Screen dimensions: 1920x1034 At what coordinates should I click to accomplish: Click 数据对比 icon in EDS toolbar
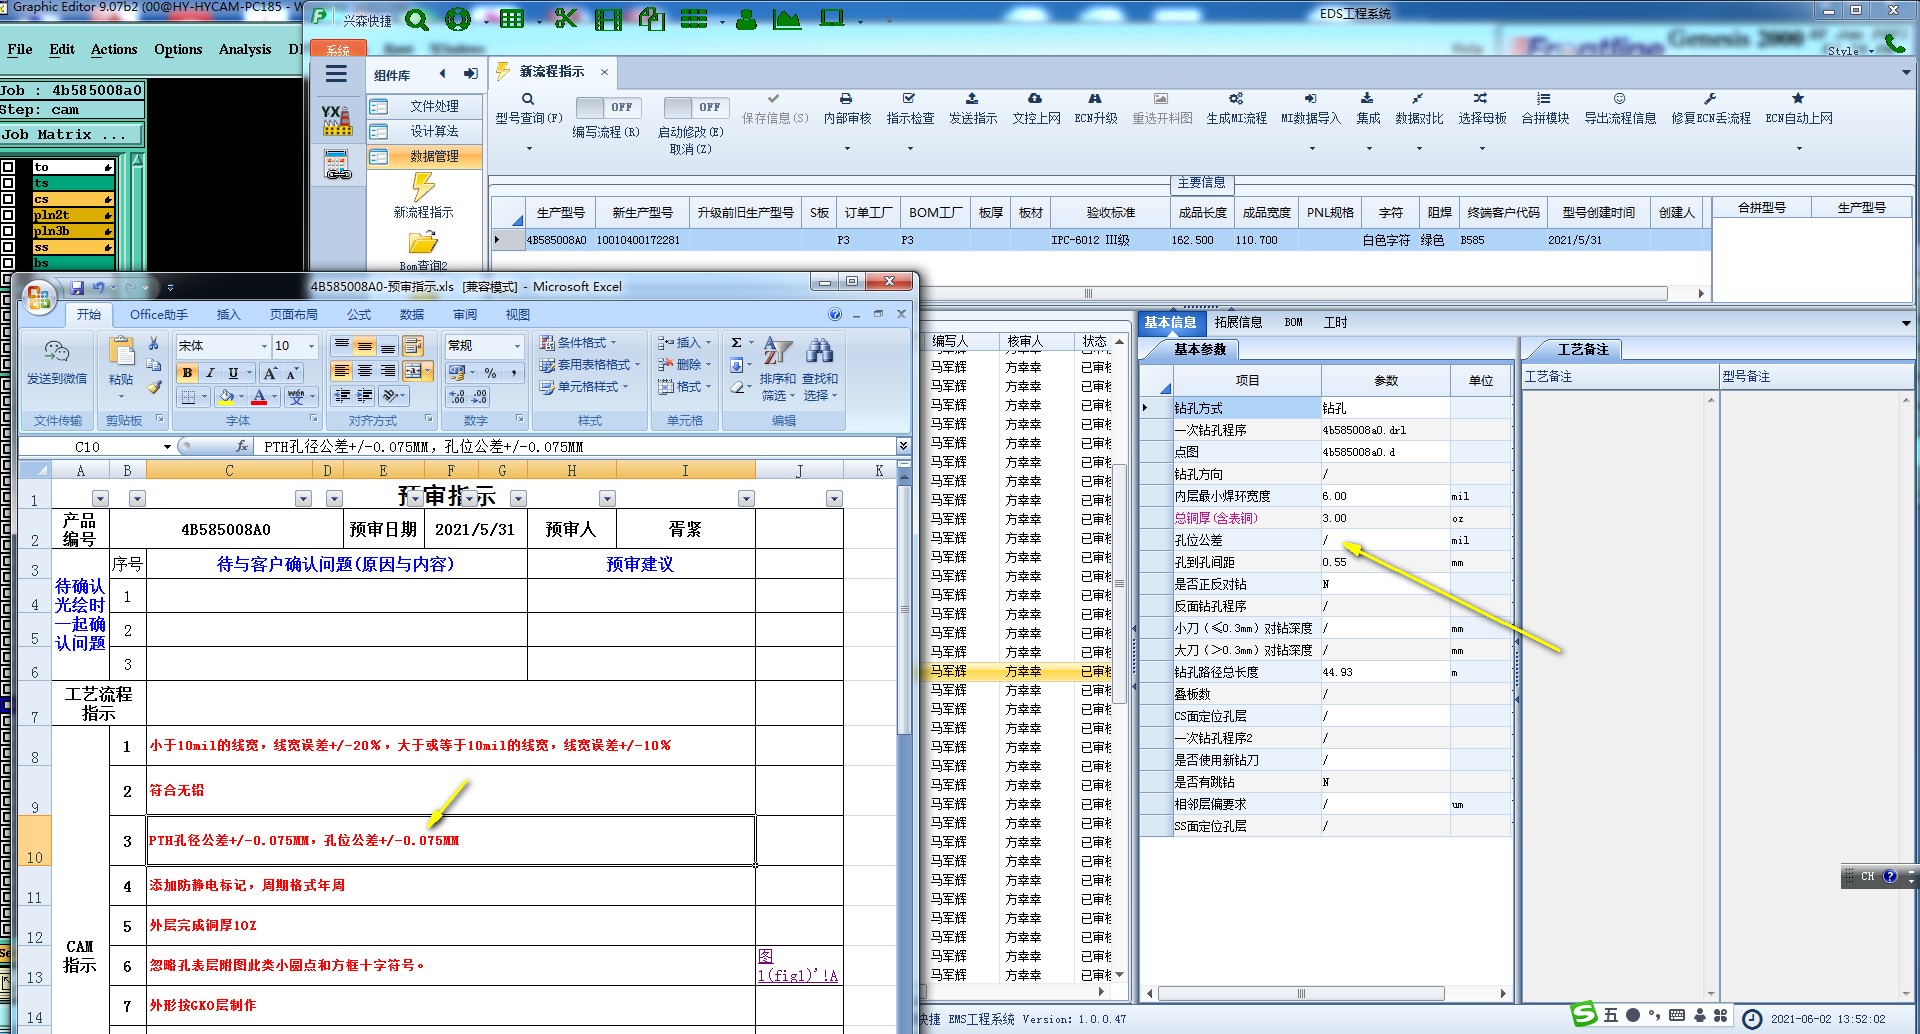tap(1418, 99)
